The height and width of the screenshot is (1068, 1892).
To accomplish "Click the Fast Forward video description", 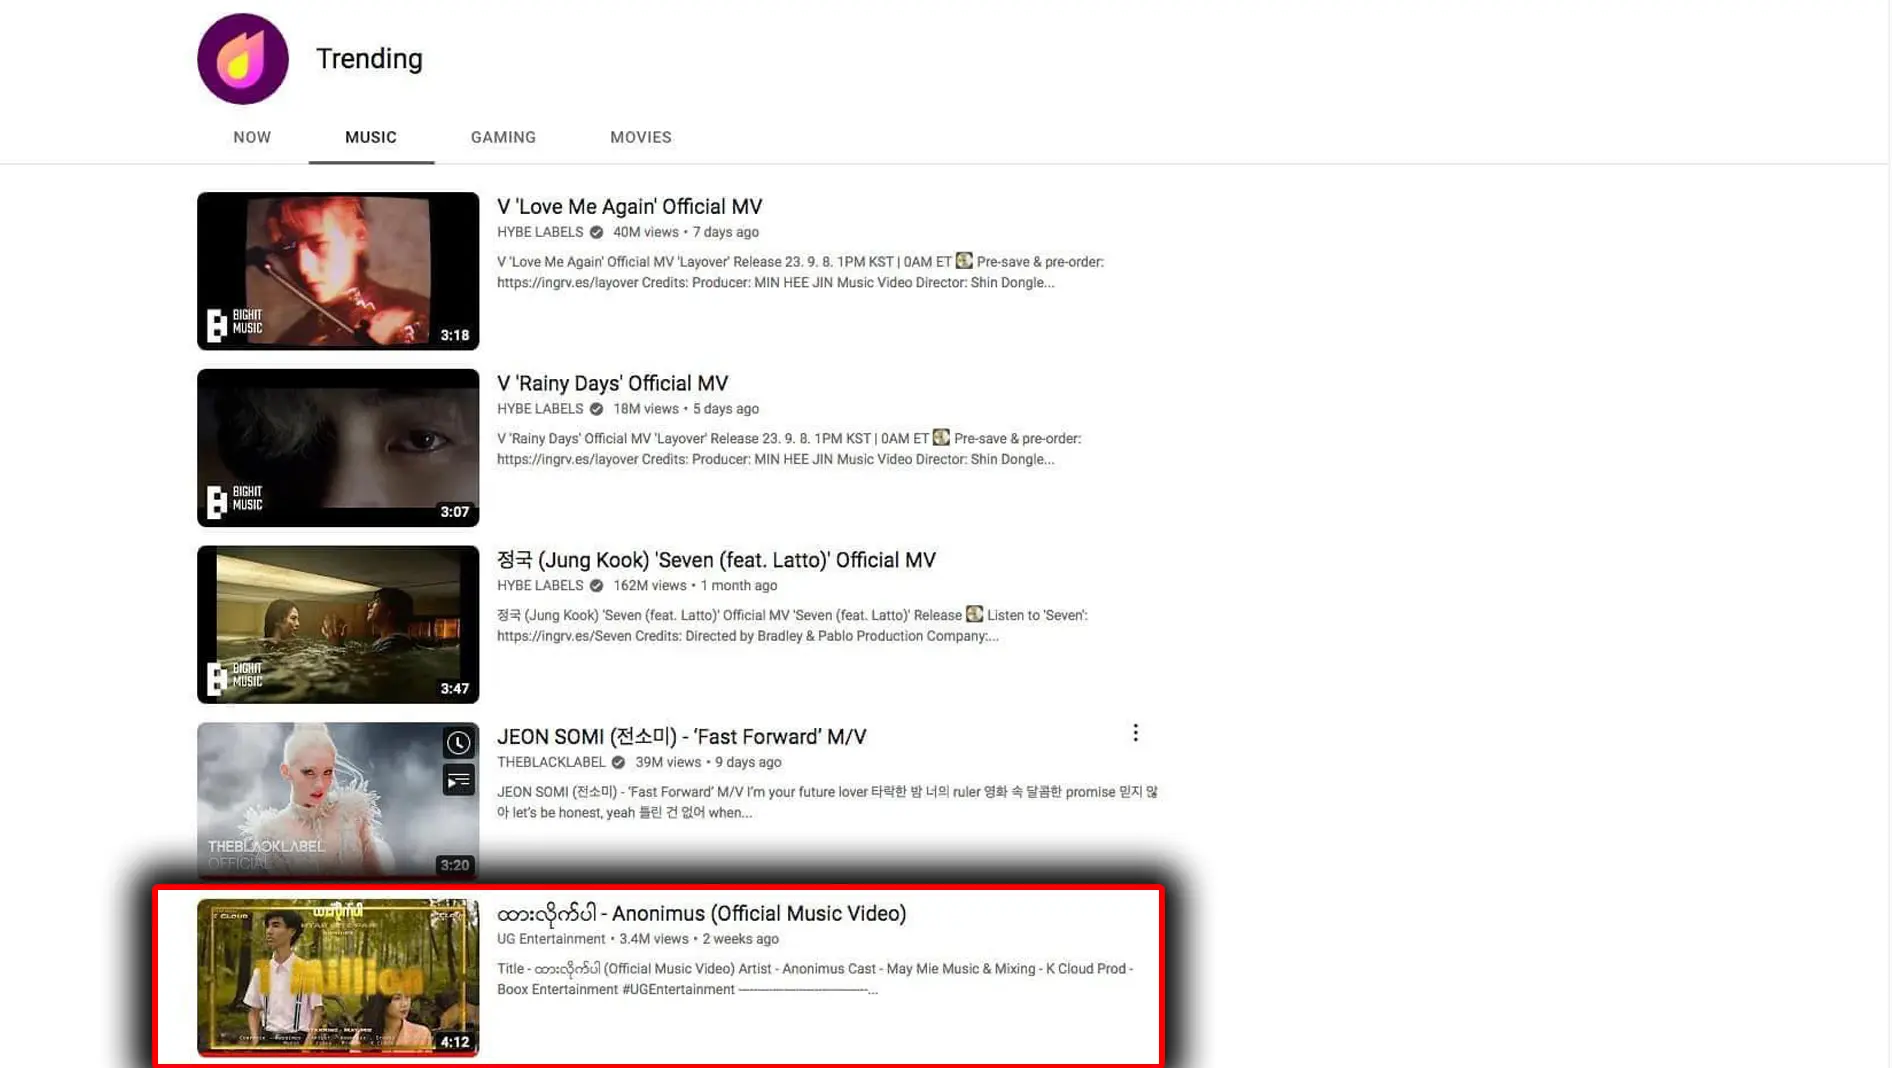I will pyautogui.click(x=827, y=802).
